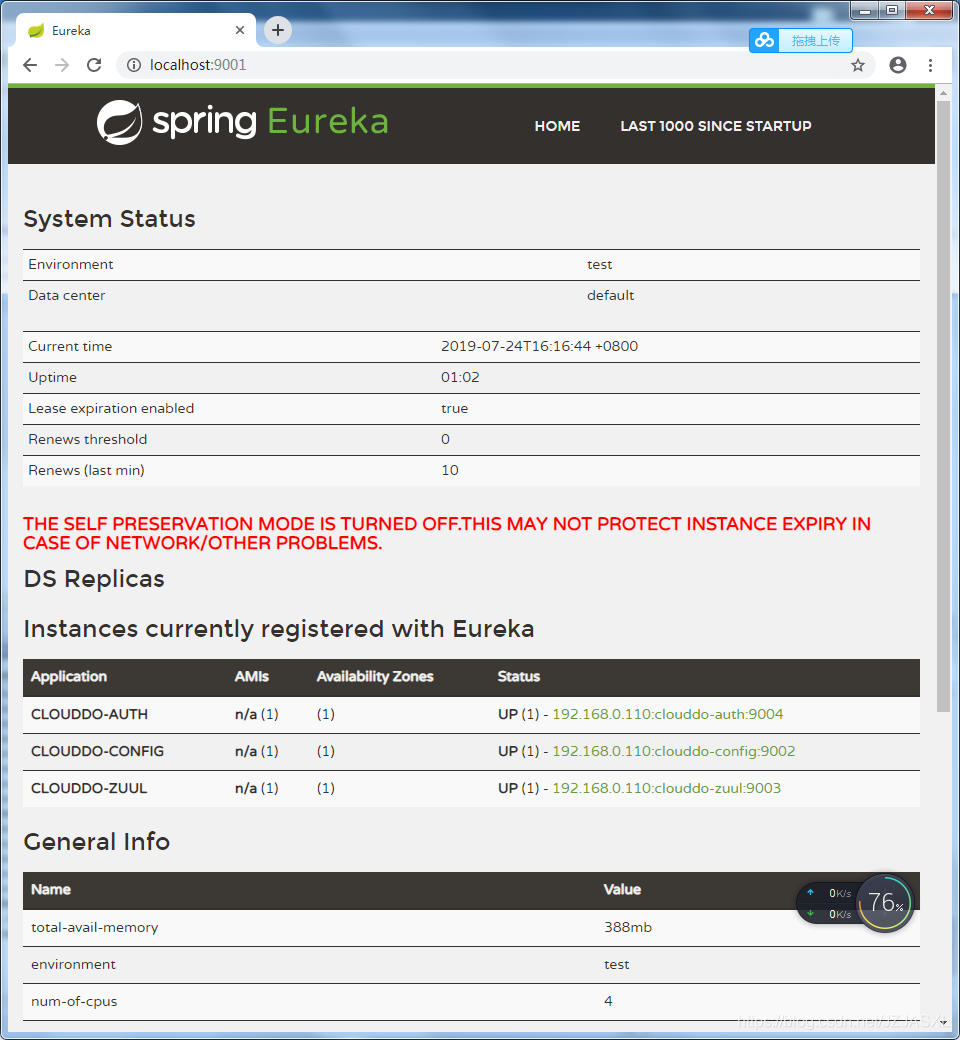The width and height of the screenshot is (960, 1040).
Task: Select CLOUDDO-AUTH application name
Action: point(90,714)
